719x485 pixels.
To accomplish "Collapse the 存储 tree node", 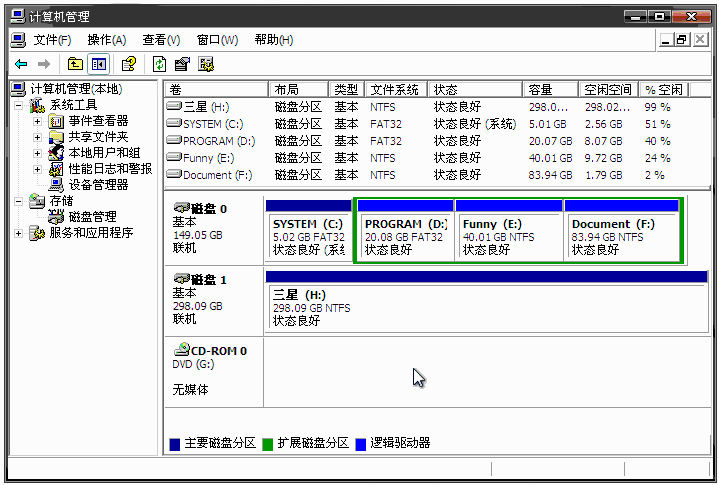I will click(18, 201).
